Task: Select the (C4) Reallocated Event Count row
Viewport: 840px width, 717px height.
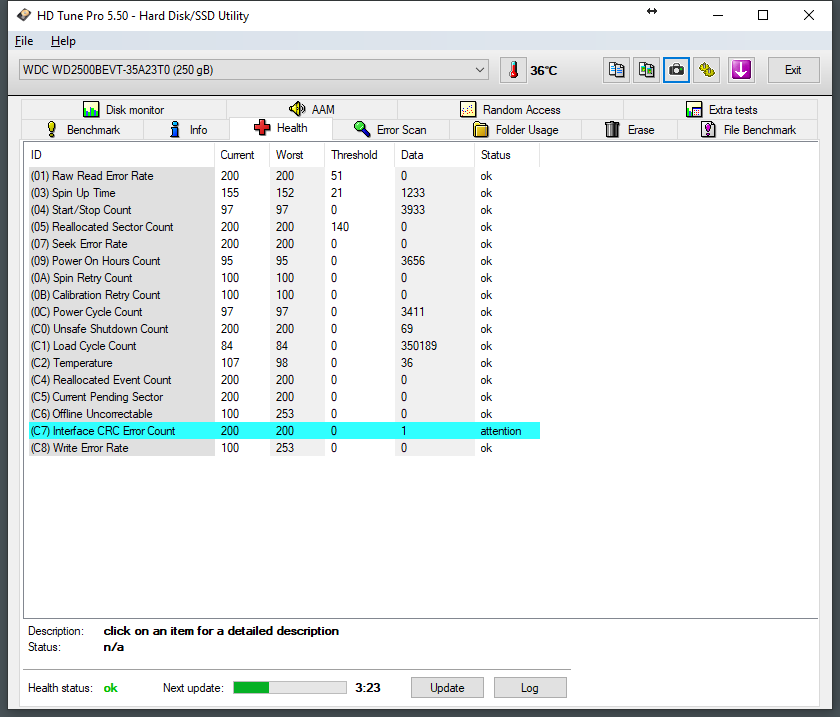Action: pyautogui.click(x=284, y=380)
